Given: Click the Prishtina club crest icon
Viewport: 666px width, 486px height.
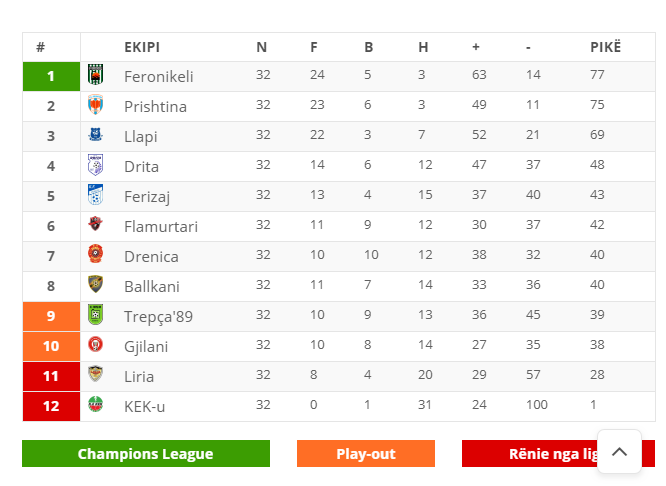Looking at the screenshot, I should pyautogui.click(x=96, y=105).
